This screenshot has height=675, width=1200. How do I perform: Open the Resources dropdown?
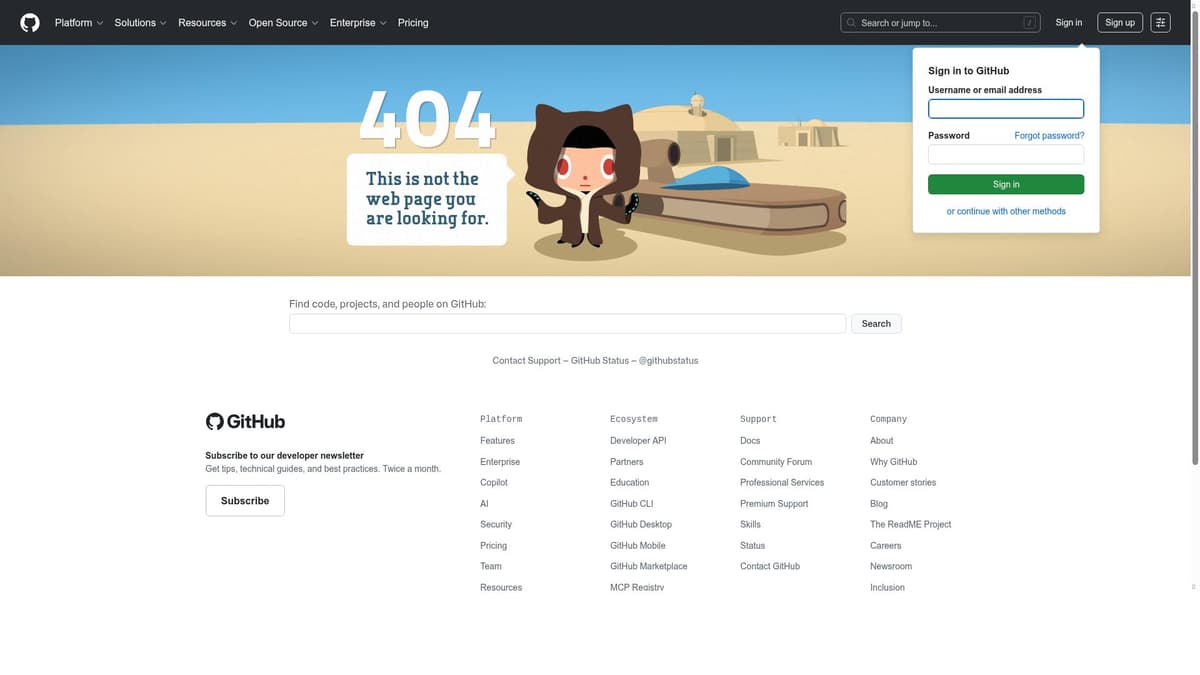[x=201, y=21]
